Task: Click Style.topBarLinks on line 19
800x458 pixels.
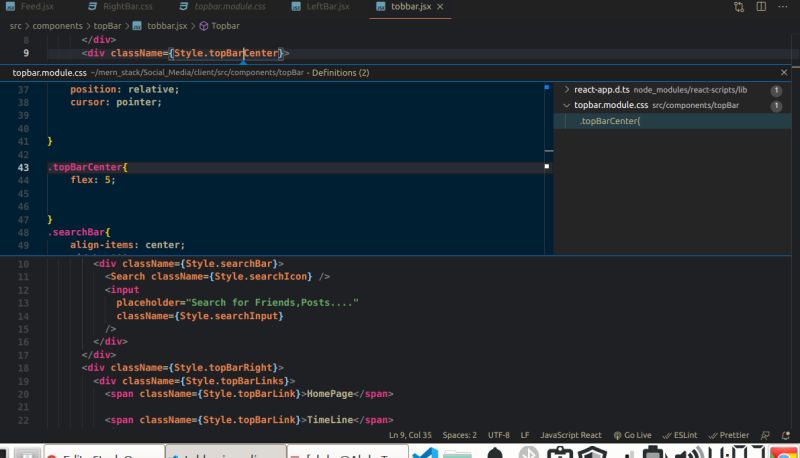Action: (235, 381)
